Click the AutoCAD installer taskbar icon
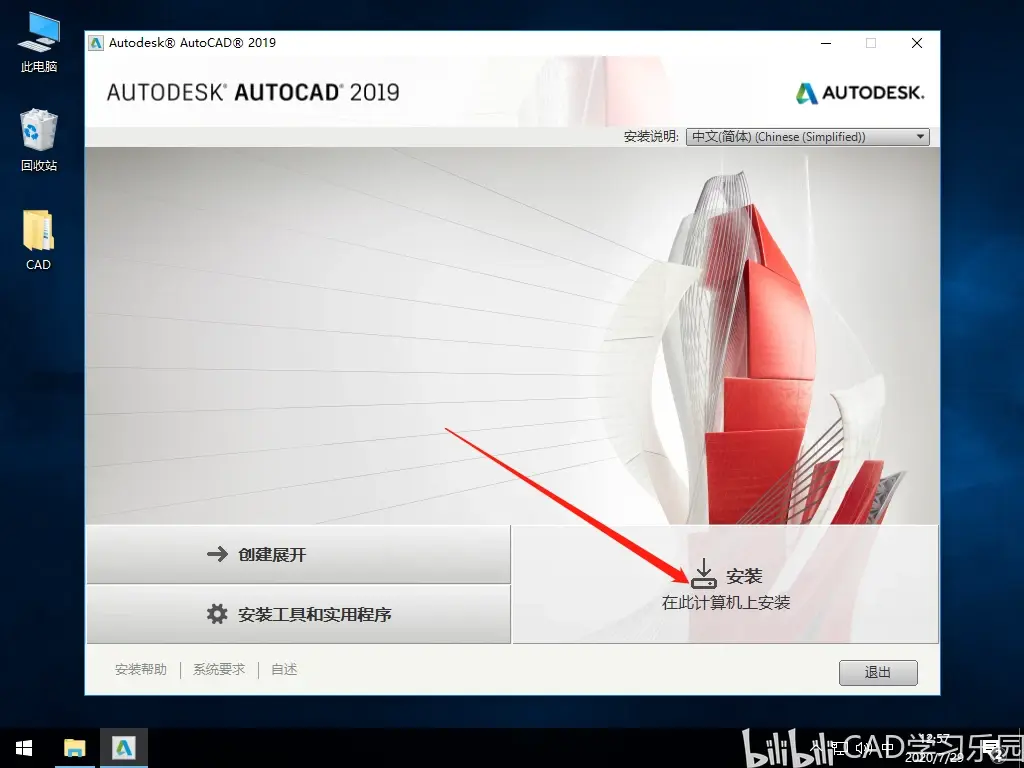The height and width of the screenshot is (768, 1024). tap(123, 748)
